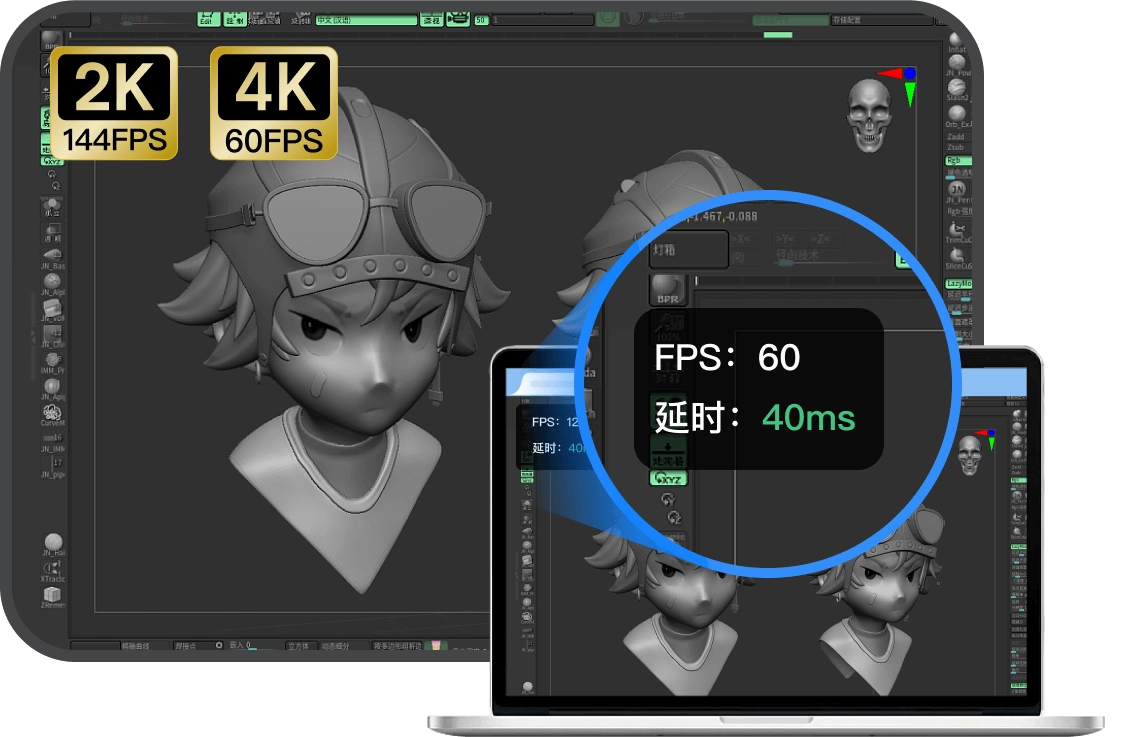Select the SliceCurve brush icon
The image size is (1128, 737).
957,257
